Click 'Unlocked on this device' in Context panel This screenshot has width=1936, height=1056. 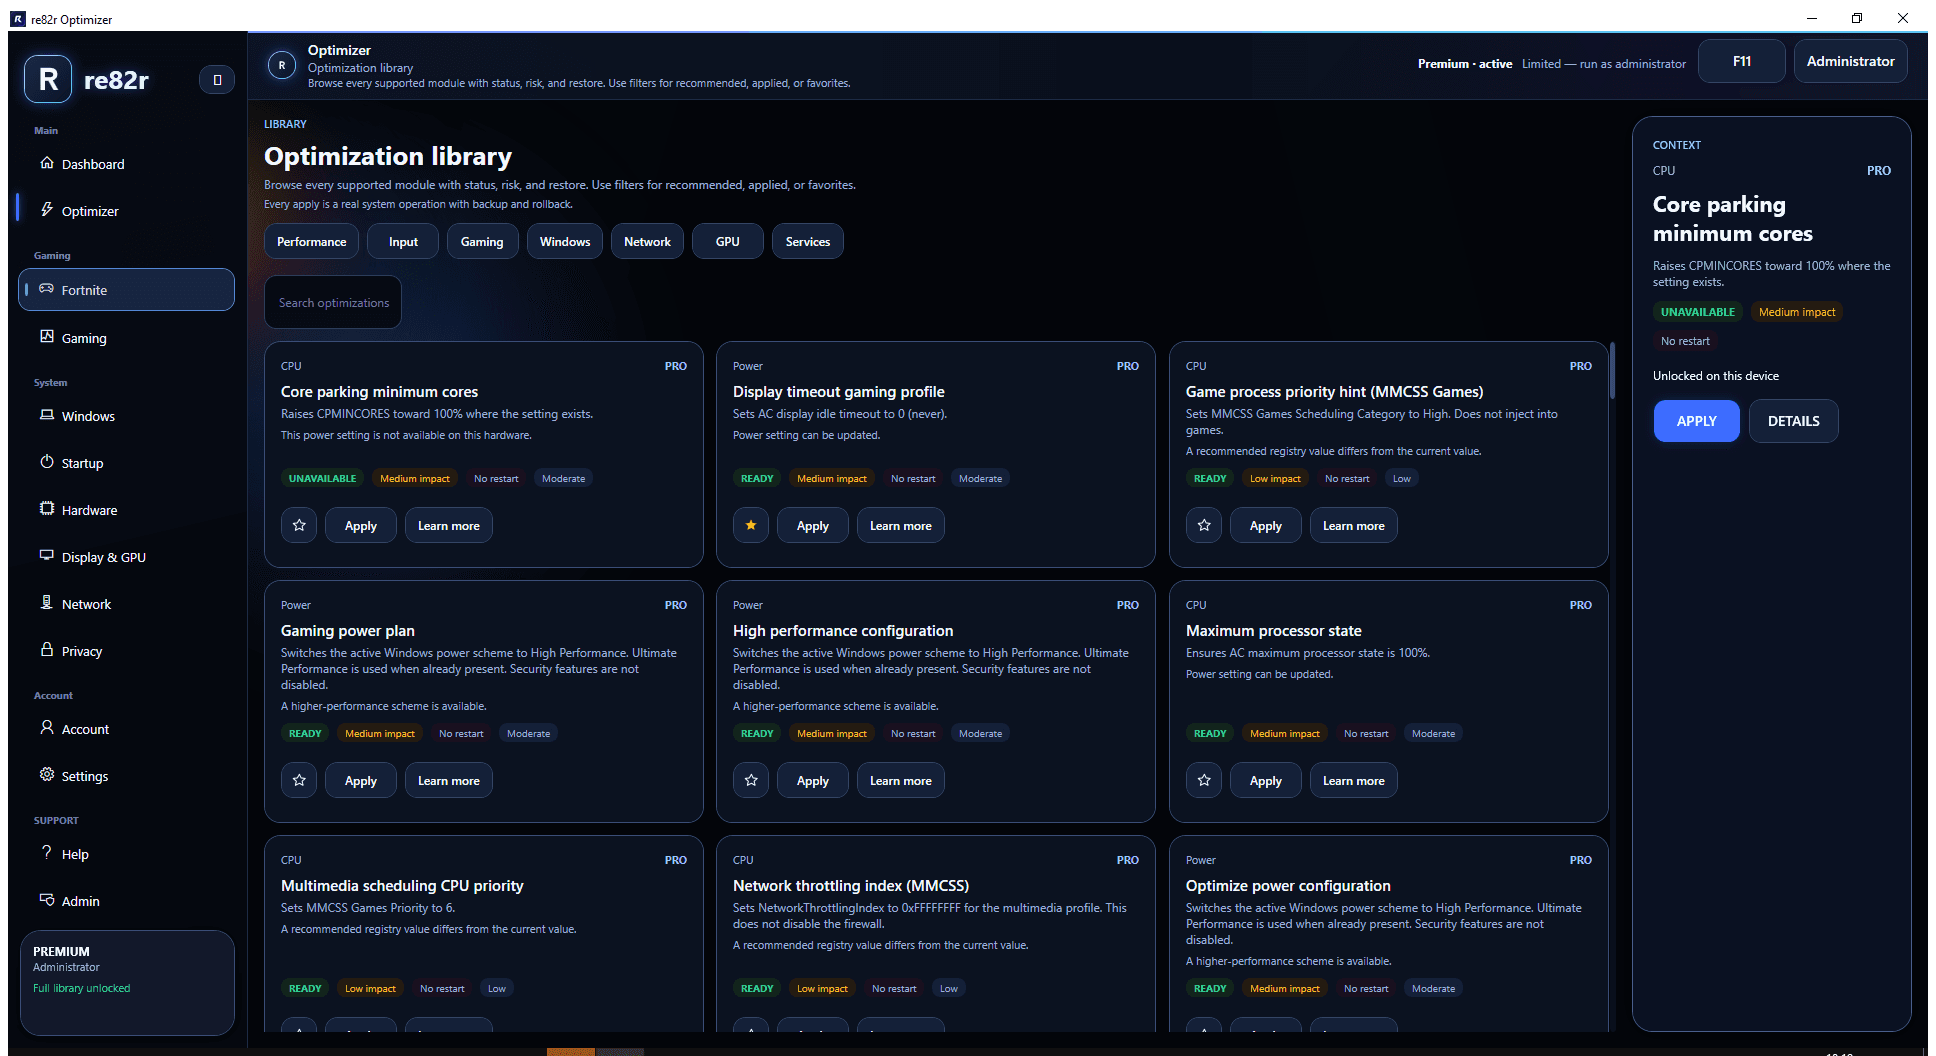coord(1716,376)
